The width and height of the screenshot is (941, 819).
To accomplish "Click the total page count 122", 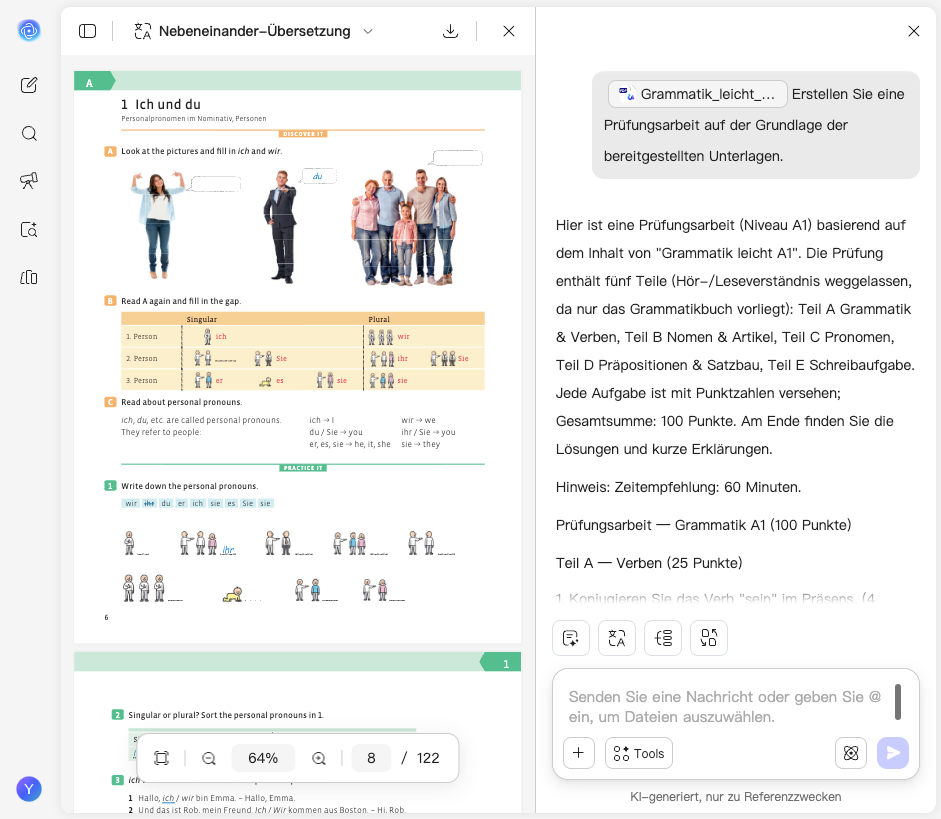I will tap(428, 758).
